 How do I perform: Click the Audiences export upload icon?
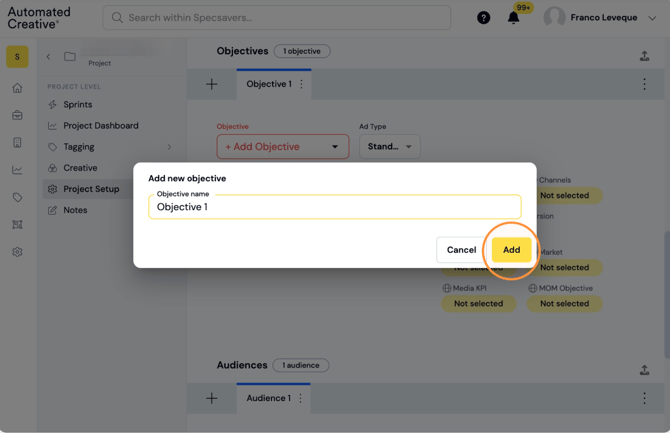[x=644, y=370]
